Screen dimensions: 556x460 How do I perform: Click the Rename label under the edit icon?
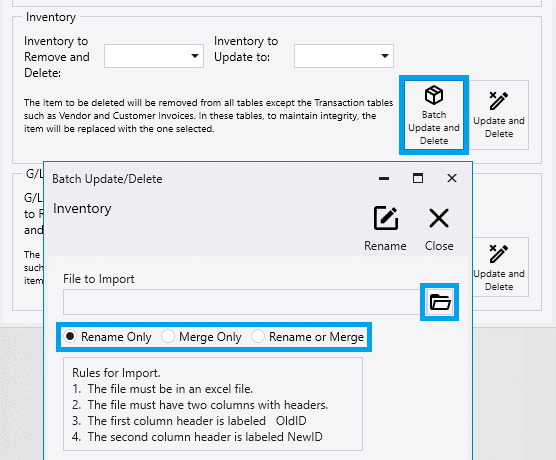[385, 246]
